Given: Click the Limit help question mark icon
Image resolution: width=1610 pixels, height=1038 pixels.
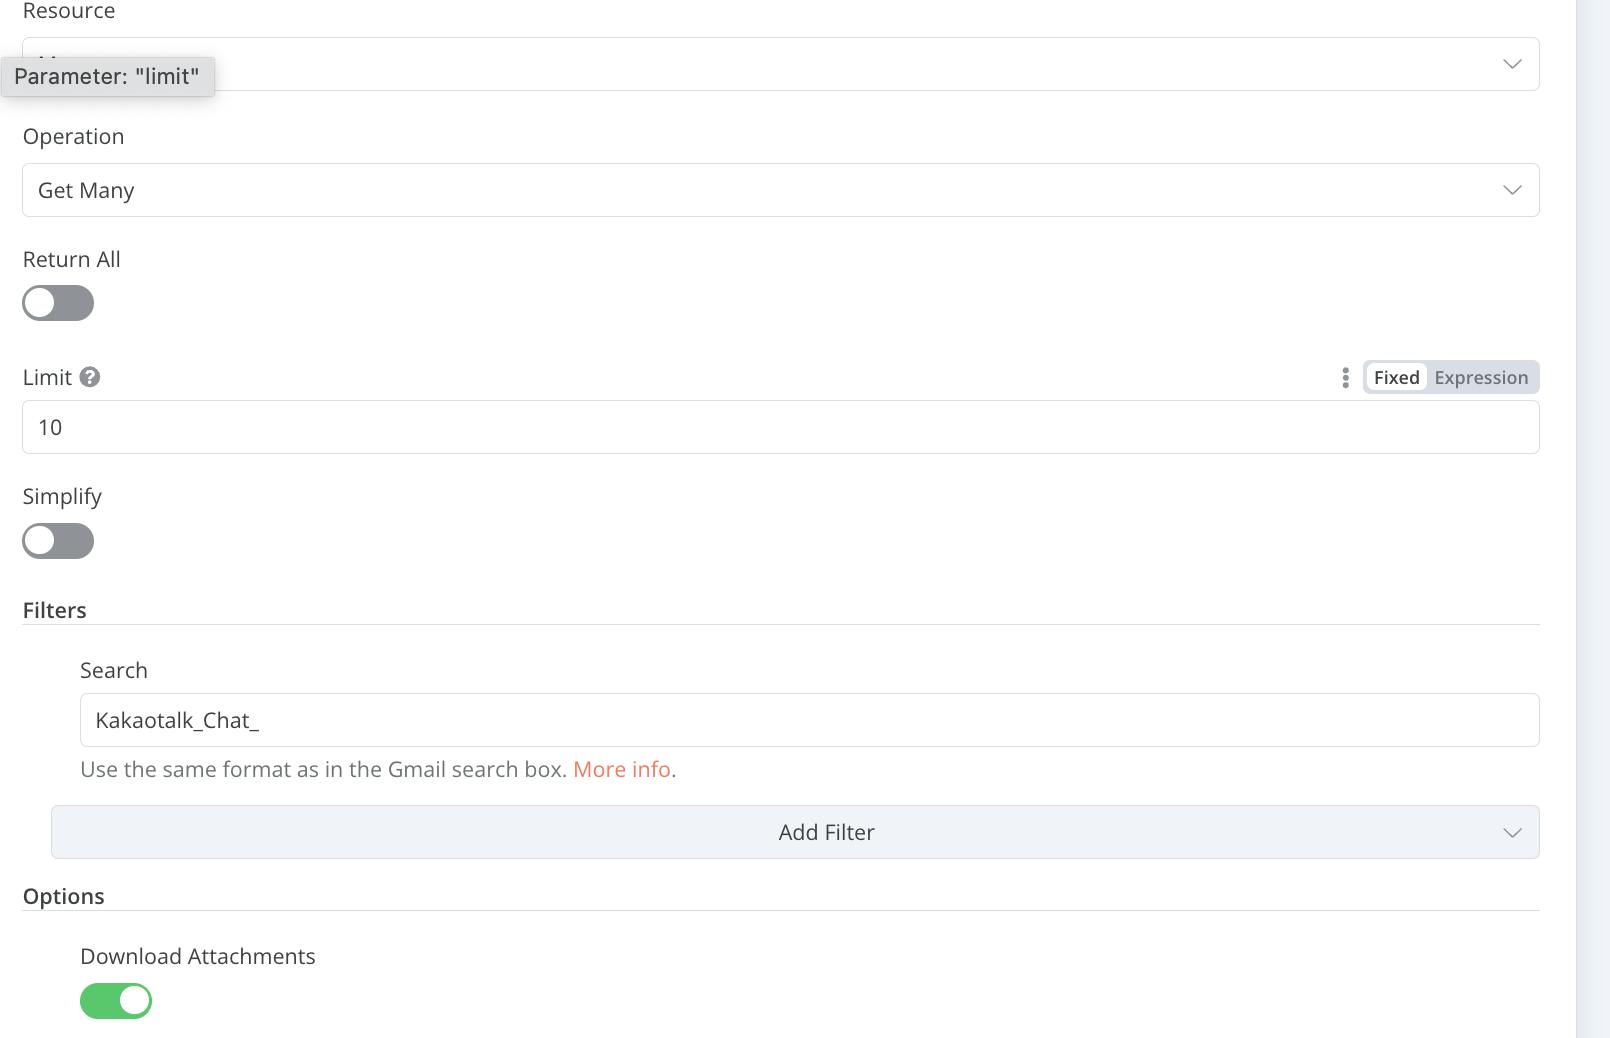Looking at the screenshot, I should (x=90, y=377).
